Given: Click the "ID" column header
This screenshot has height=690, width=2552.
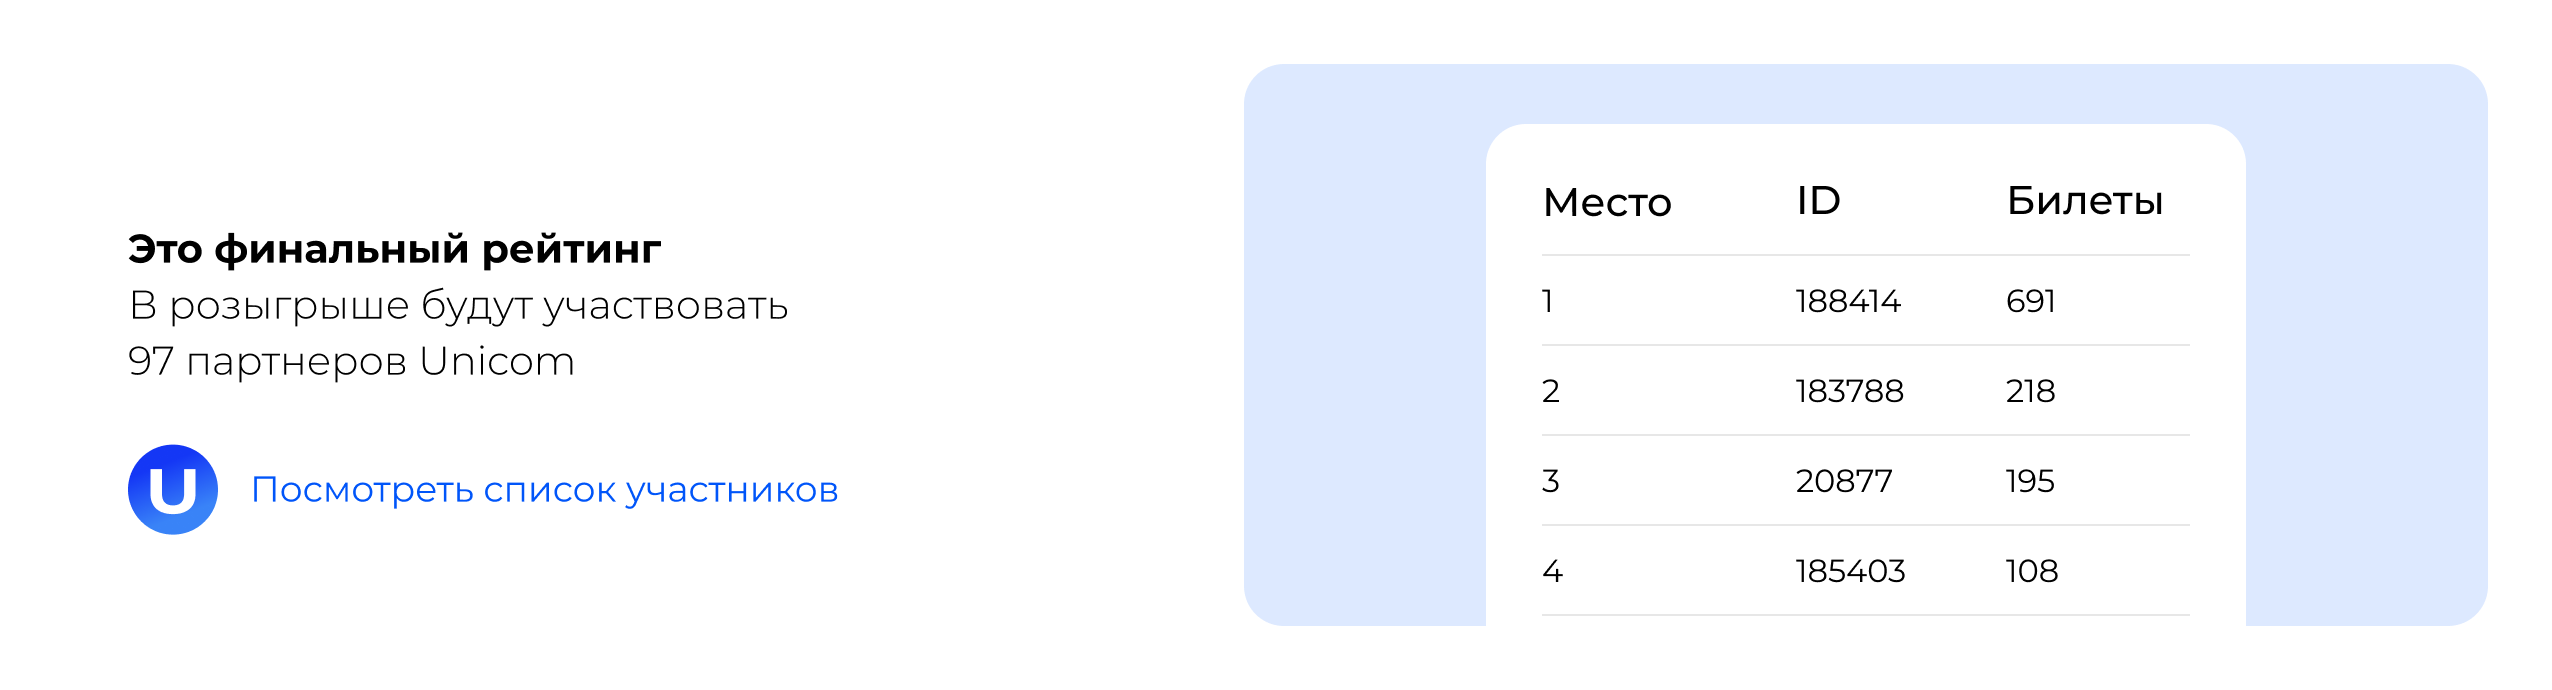Looking at the screenshot, I should tap(1818, 201).
